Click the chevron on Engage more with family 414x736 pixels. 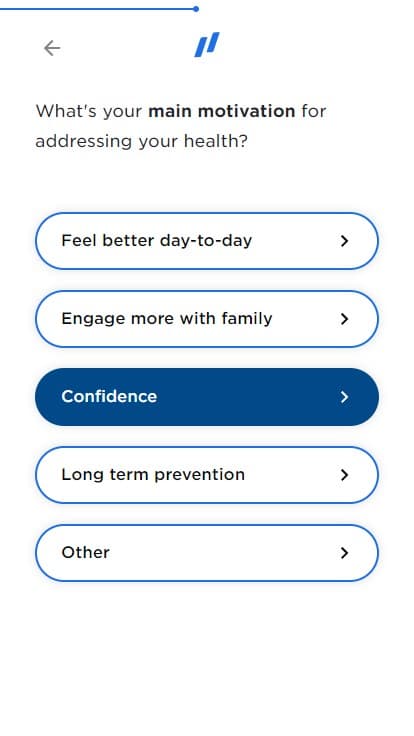tap(345, 319)
